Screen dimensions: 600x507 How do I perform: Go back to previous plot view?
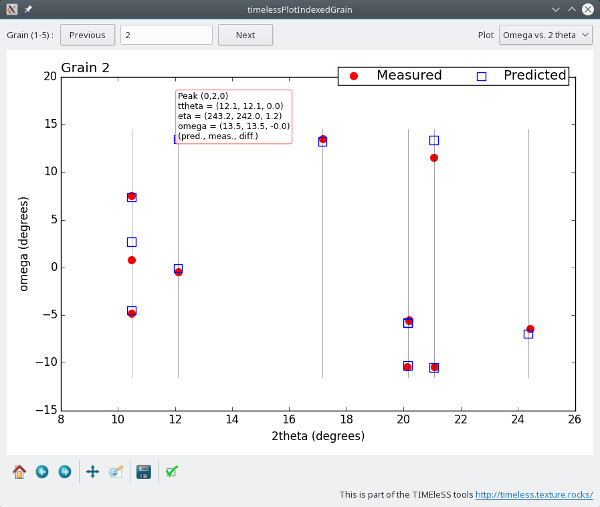pos(42,471)
